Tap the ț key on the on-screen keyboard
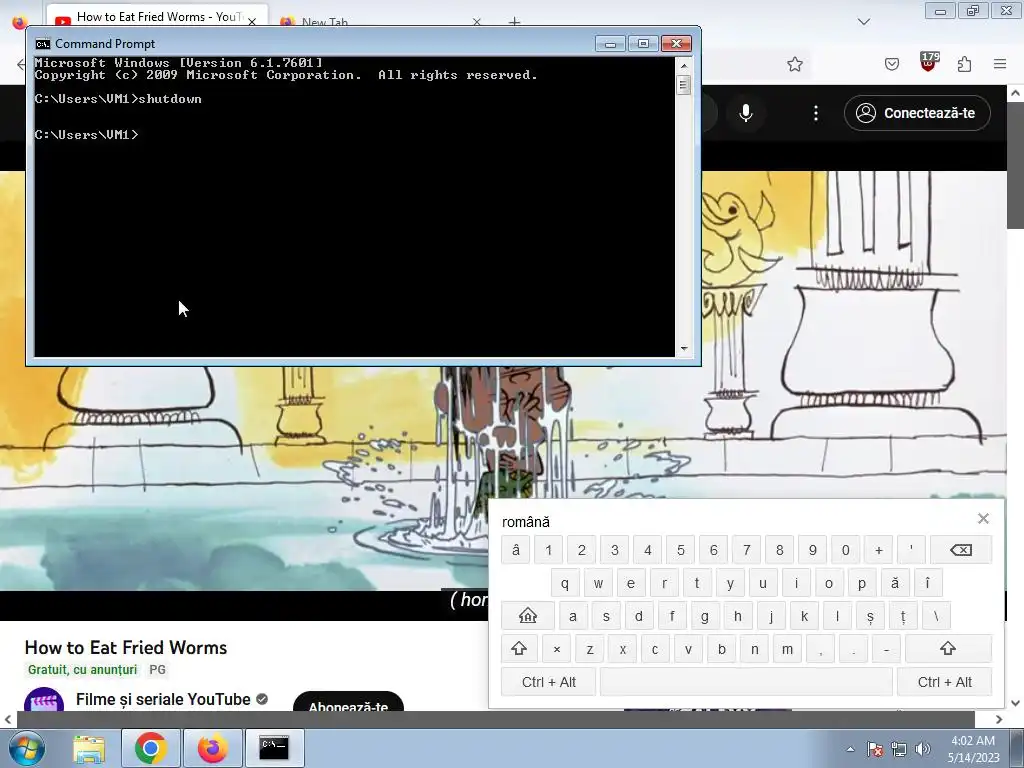This screenshot has width=1024, height=768. tap(903, 616)
